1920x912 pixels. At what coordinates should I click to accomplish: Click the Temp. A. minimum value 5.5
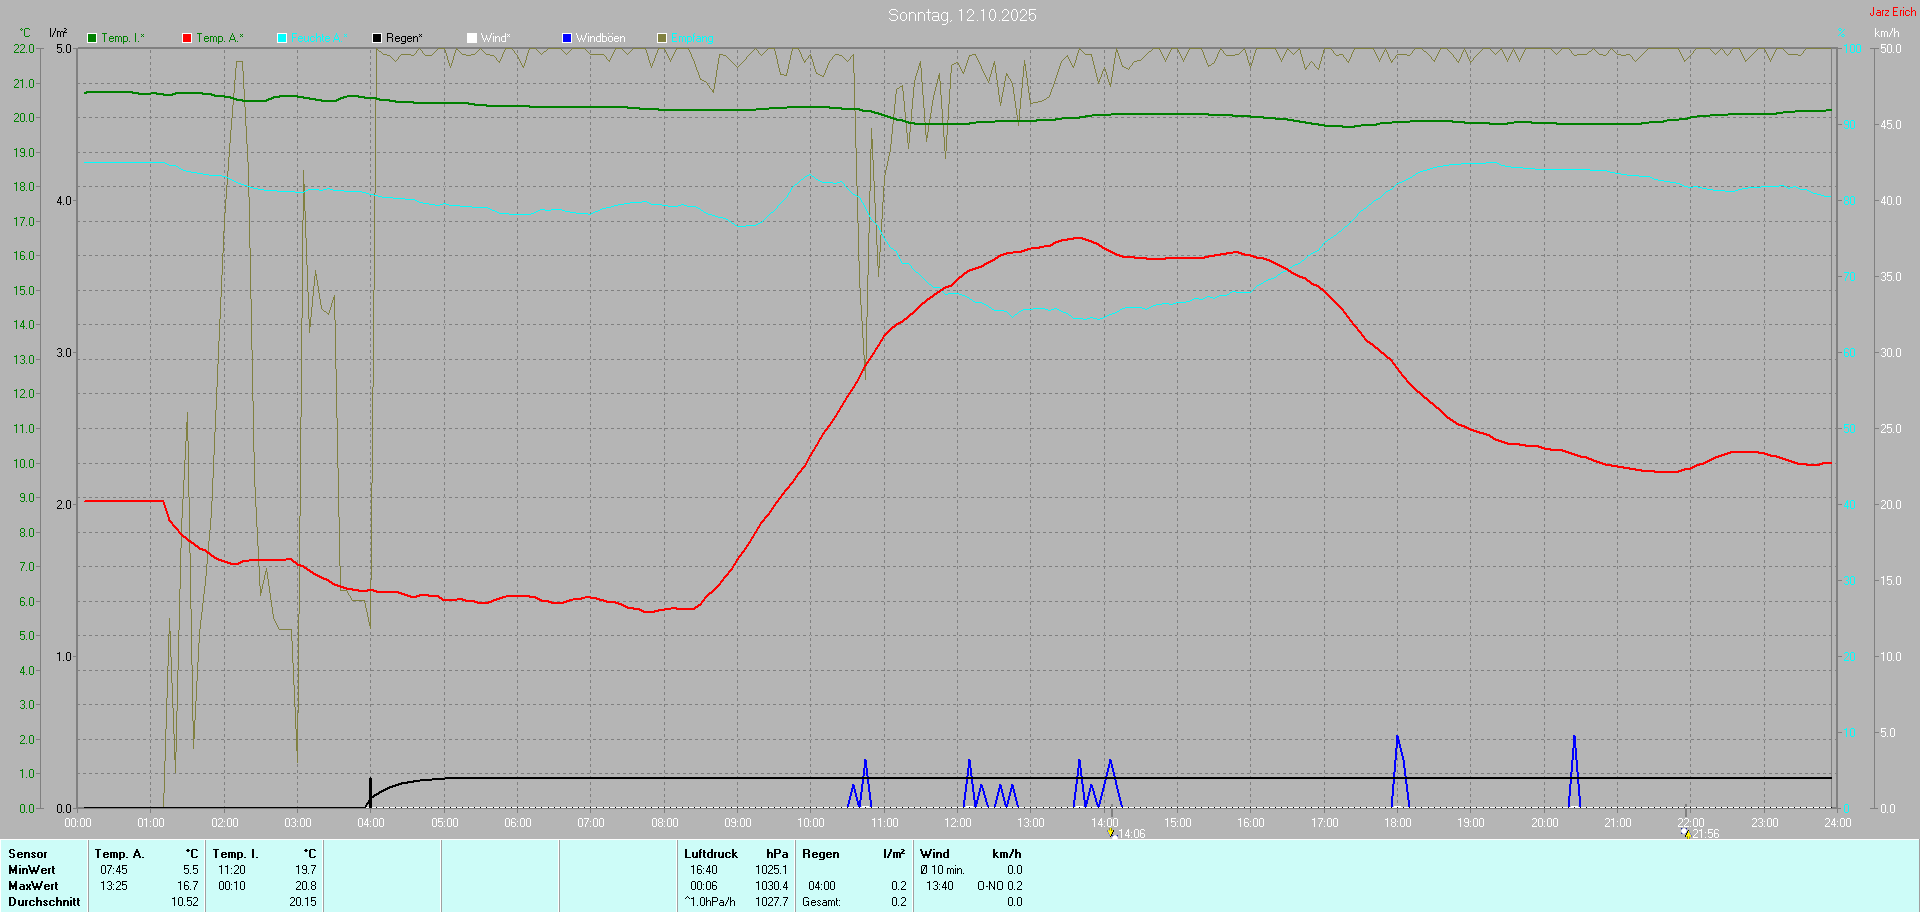coord(190,870)
